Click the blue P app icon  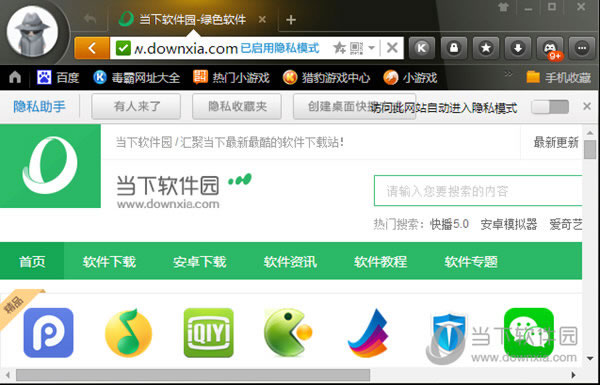pos(48,333)
